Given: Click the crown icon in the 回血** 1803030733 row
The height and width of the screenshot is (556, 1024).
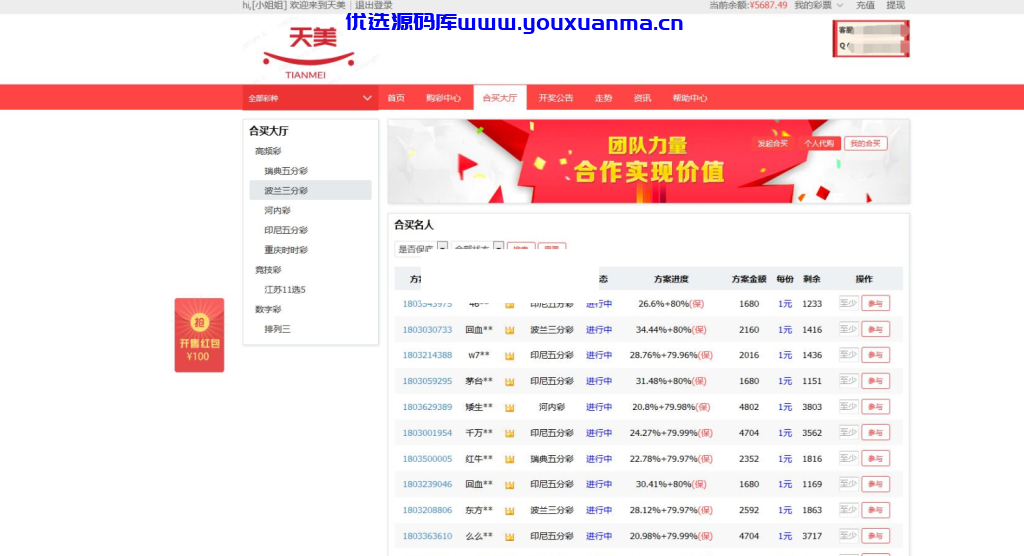Looking at the screenshot, I should point(509,330).
